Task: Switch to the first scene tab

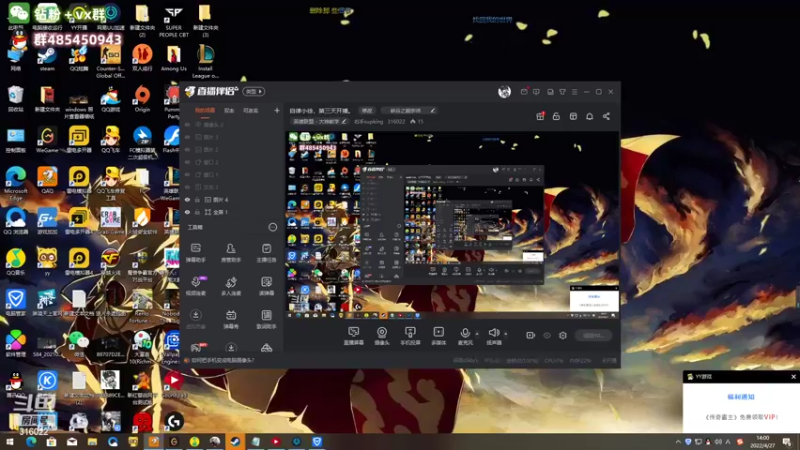Action: pyautogui.click(x=205, y=110)
